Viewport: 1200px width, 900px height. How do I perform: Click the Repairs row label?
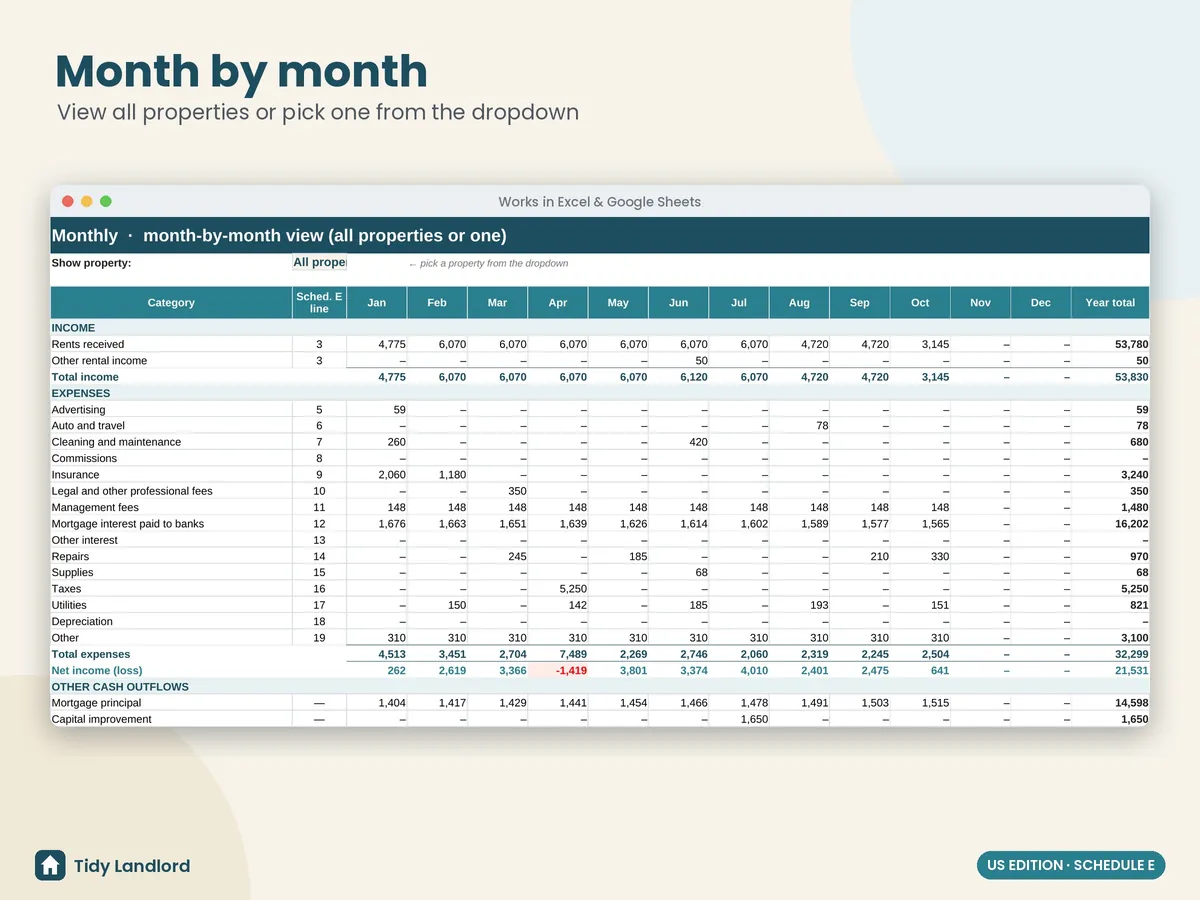(x=70, y=556)
